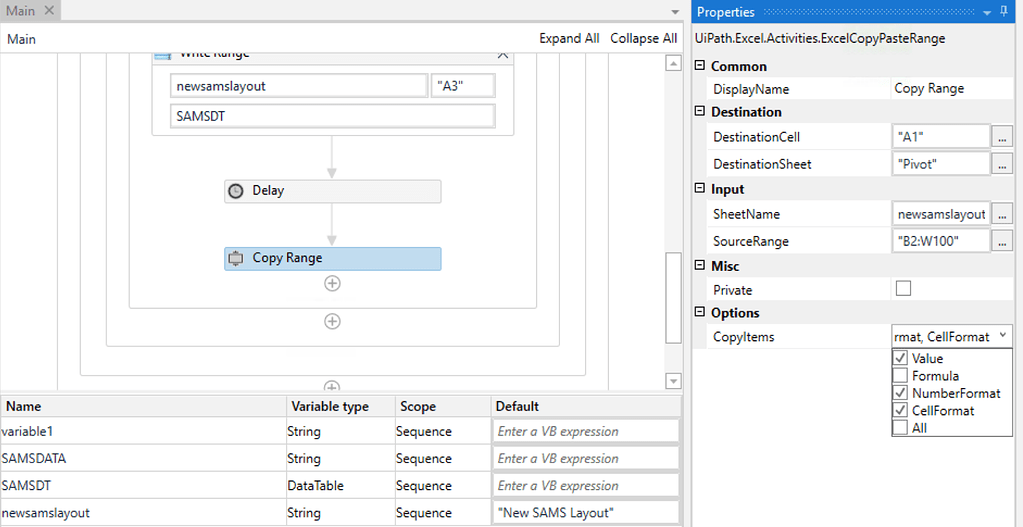Select SAMSDT variable row name
The width and height of the screenshot is (1023, 527).
tap(26, 486)
